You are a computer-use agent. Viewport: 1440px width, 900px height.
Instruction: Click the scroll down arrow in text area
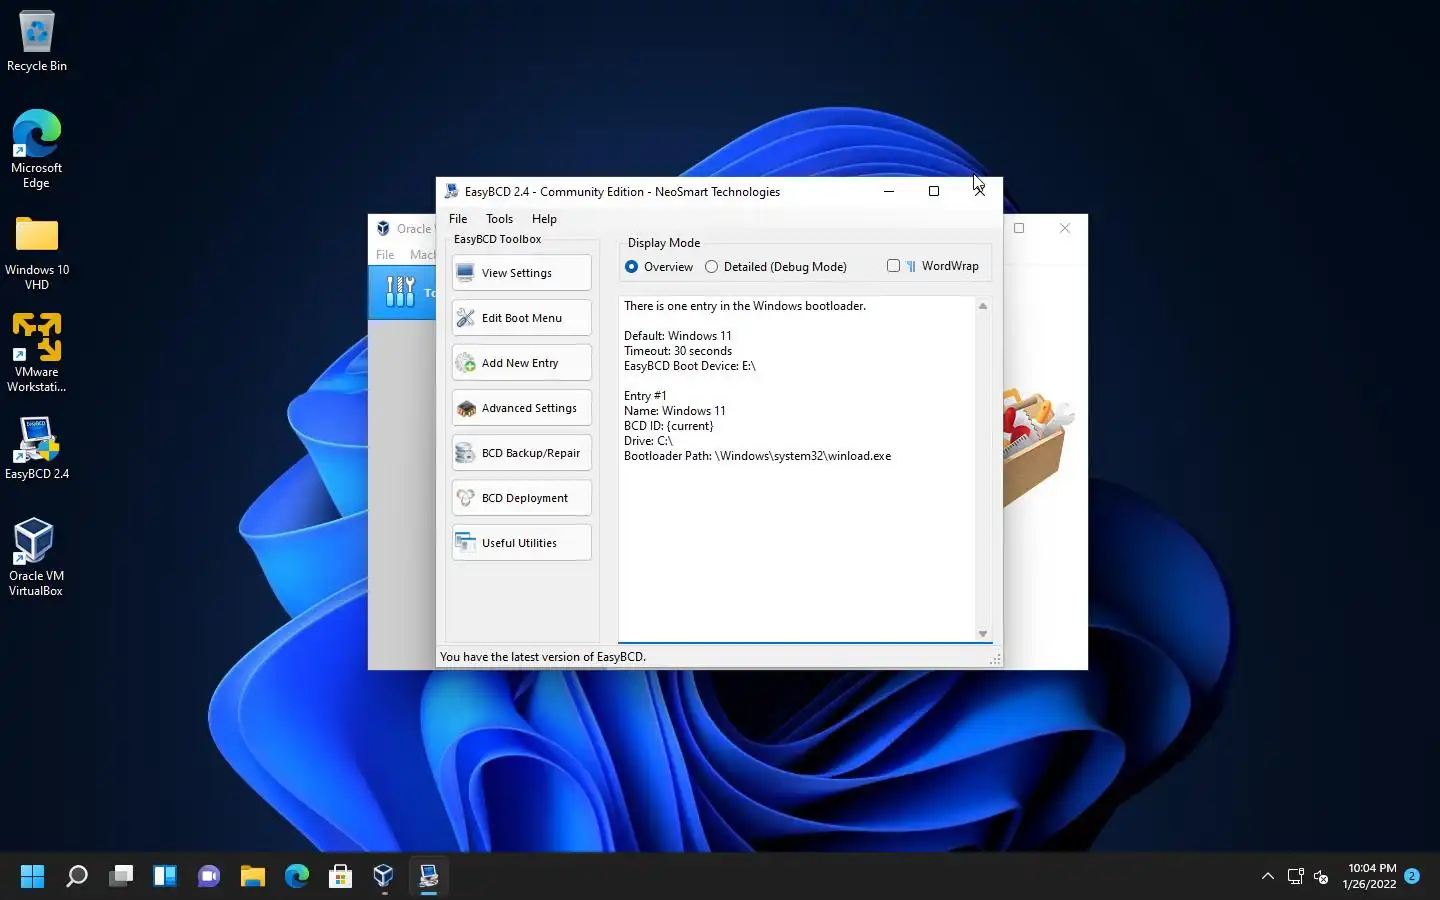pos(983,634)
